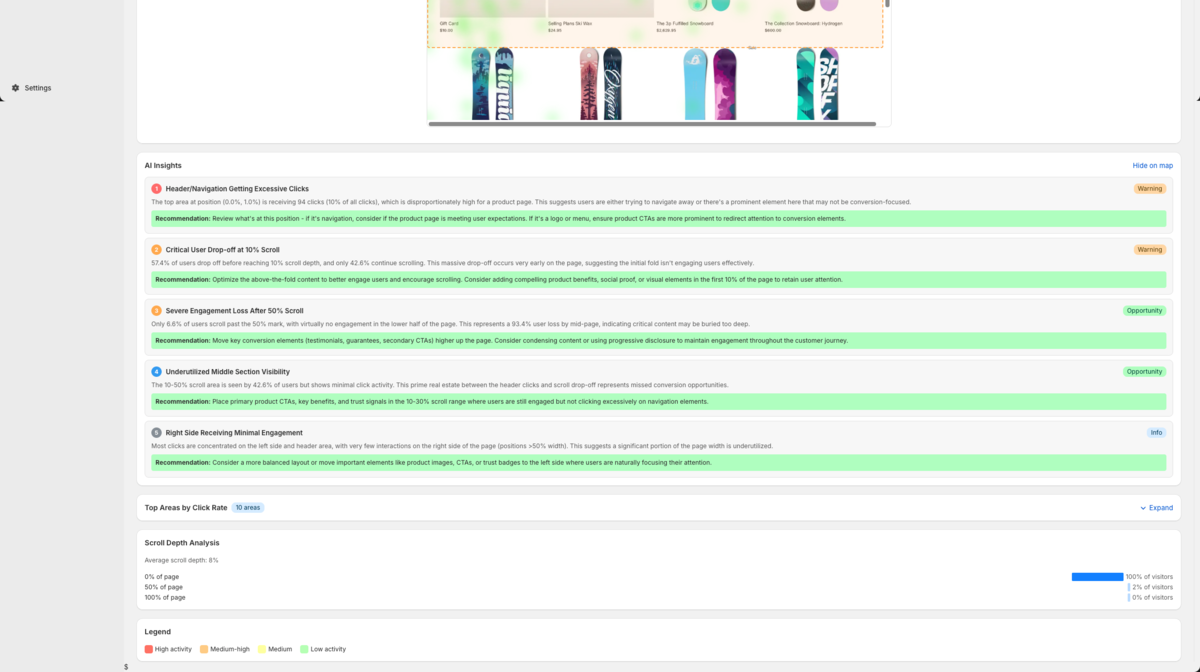This screenshot has width=1200, height=672.
Task: Click the Warning badge on Critical User Drop-off
Action: pos(1150,249)
